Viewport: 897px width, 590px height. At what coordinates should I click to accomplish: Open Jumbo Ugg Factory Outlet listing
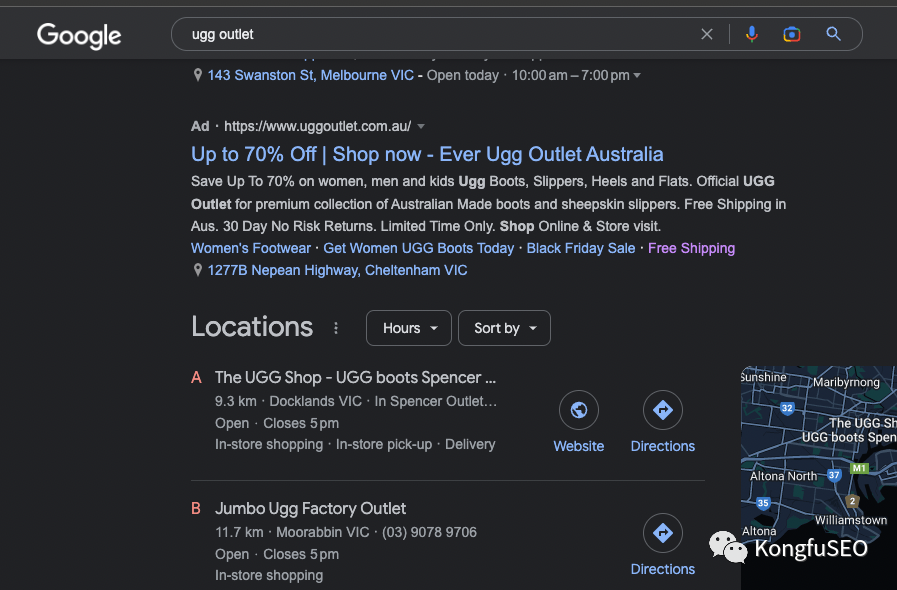click(x=310, y=509)
